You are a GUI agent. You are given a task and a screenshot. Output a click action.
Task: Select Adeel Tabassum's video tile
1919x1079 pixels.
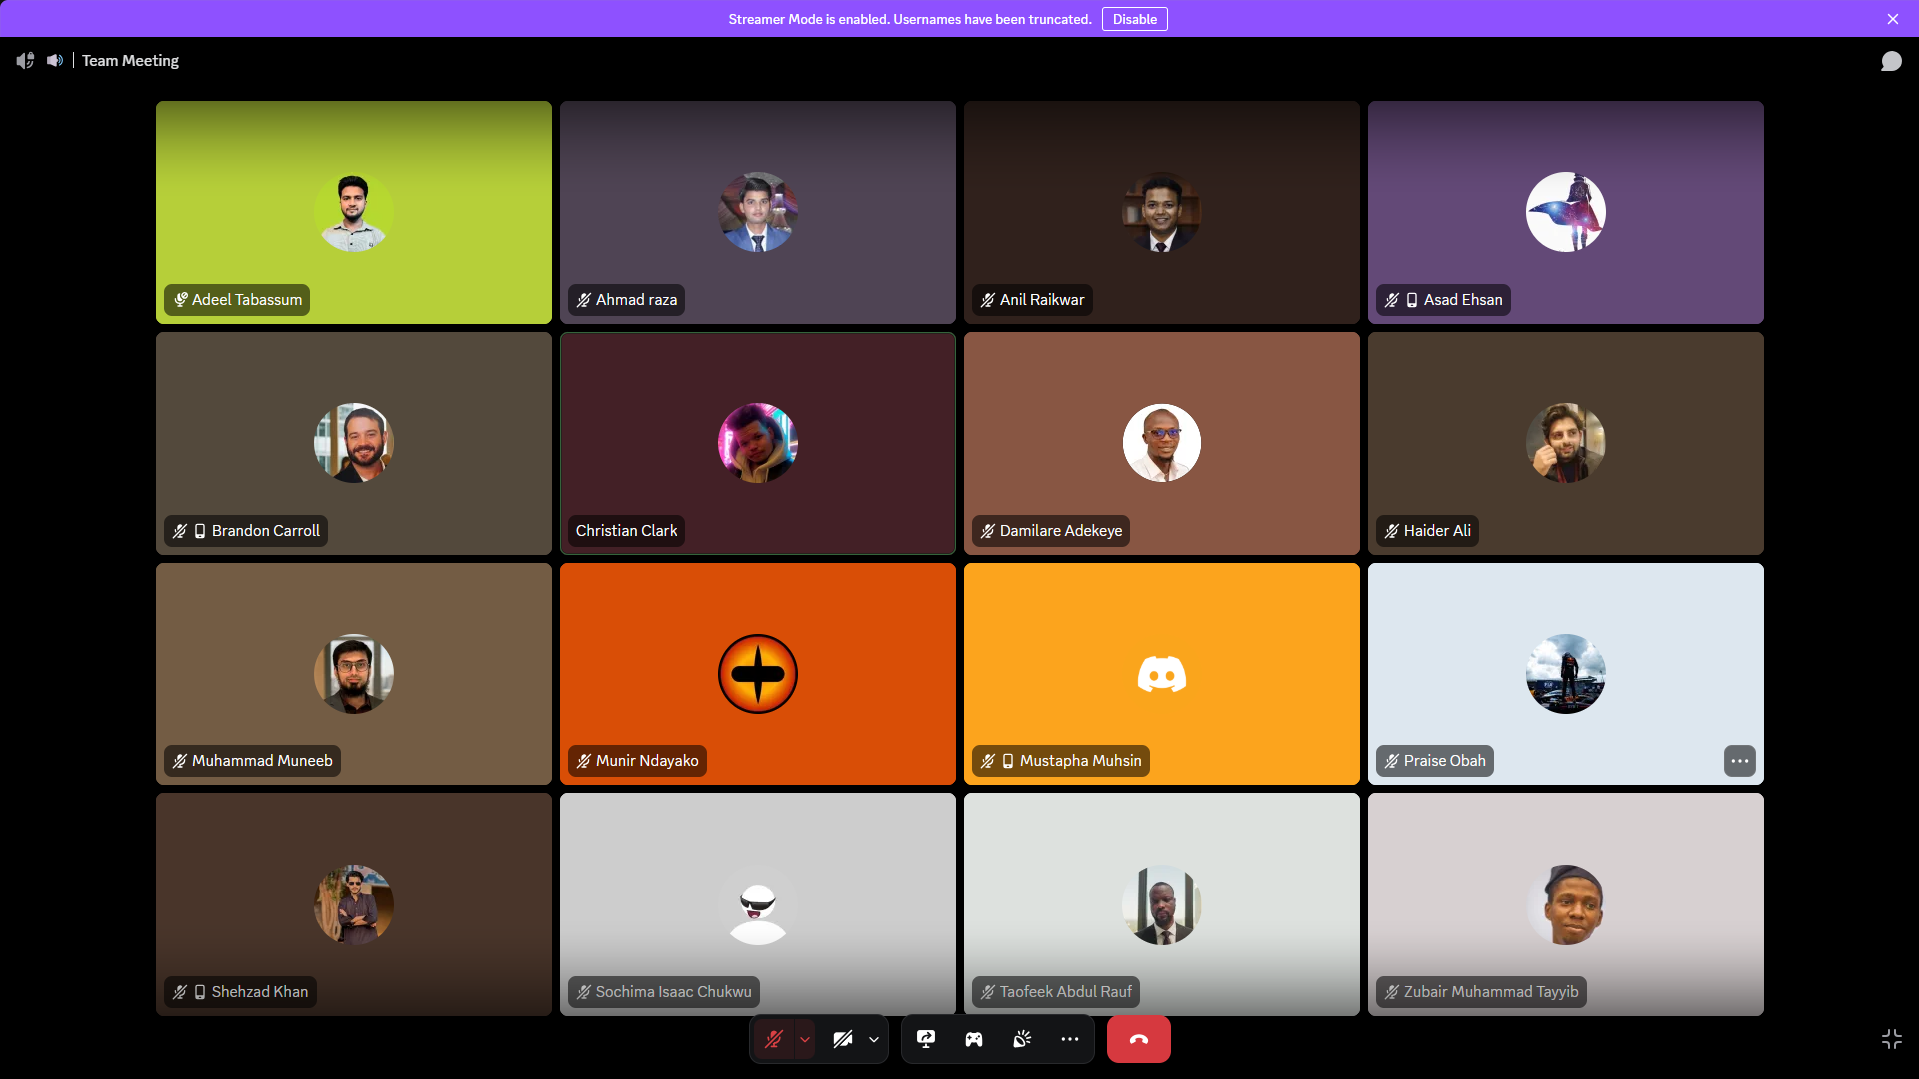point(354,211)
